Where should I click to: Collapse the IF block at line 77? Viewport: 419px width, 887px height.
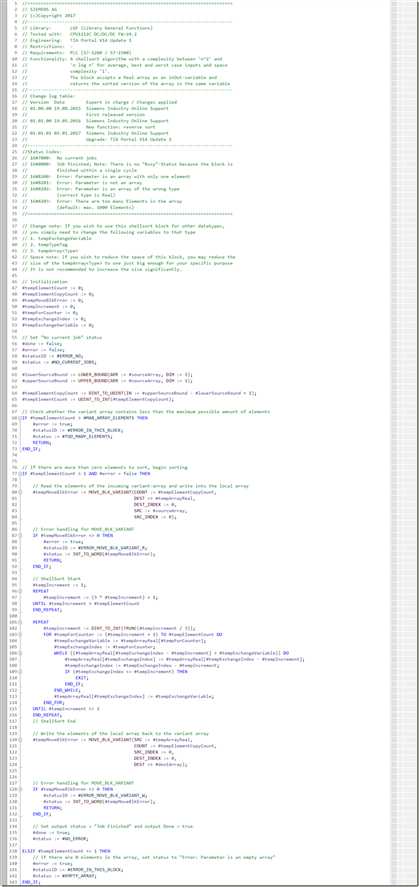click(19, 473)
